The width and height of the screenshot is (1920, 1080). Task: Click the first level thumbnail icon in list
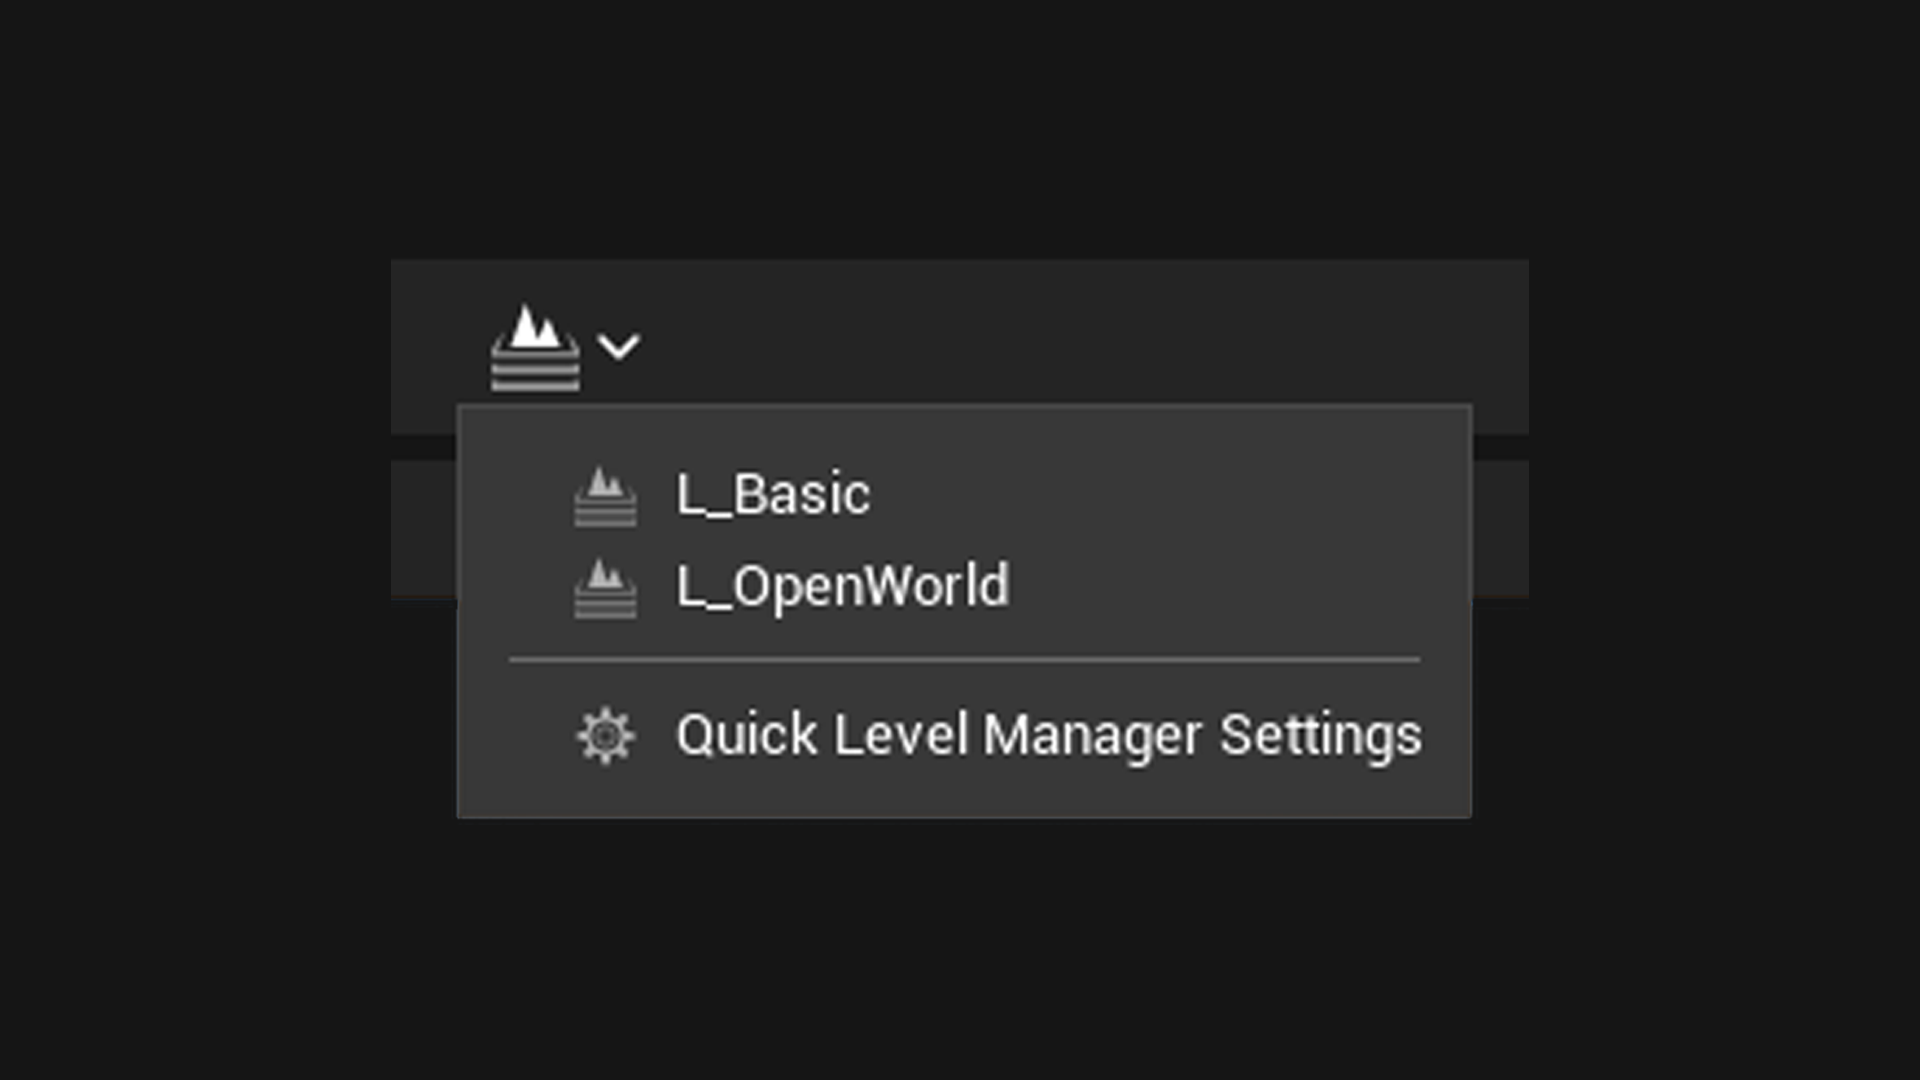tap(605, 496)
